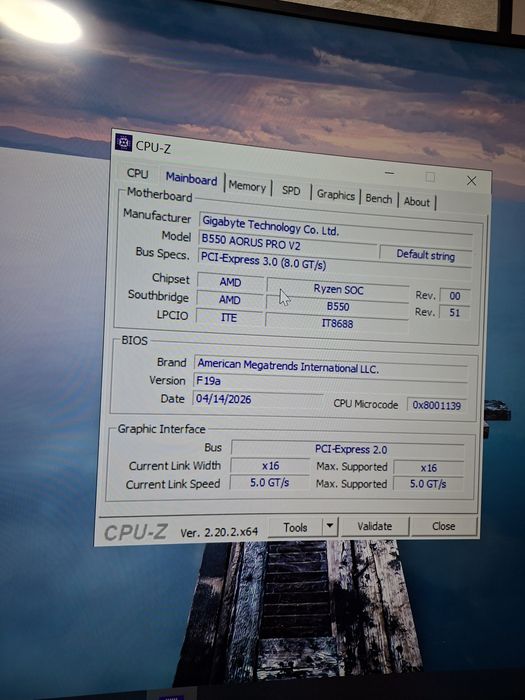This screenshot has height=700, width=525.
Task: Select the Mainboard tab
Action: (x=192, y=179)
